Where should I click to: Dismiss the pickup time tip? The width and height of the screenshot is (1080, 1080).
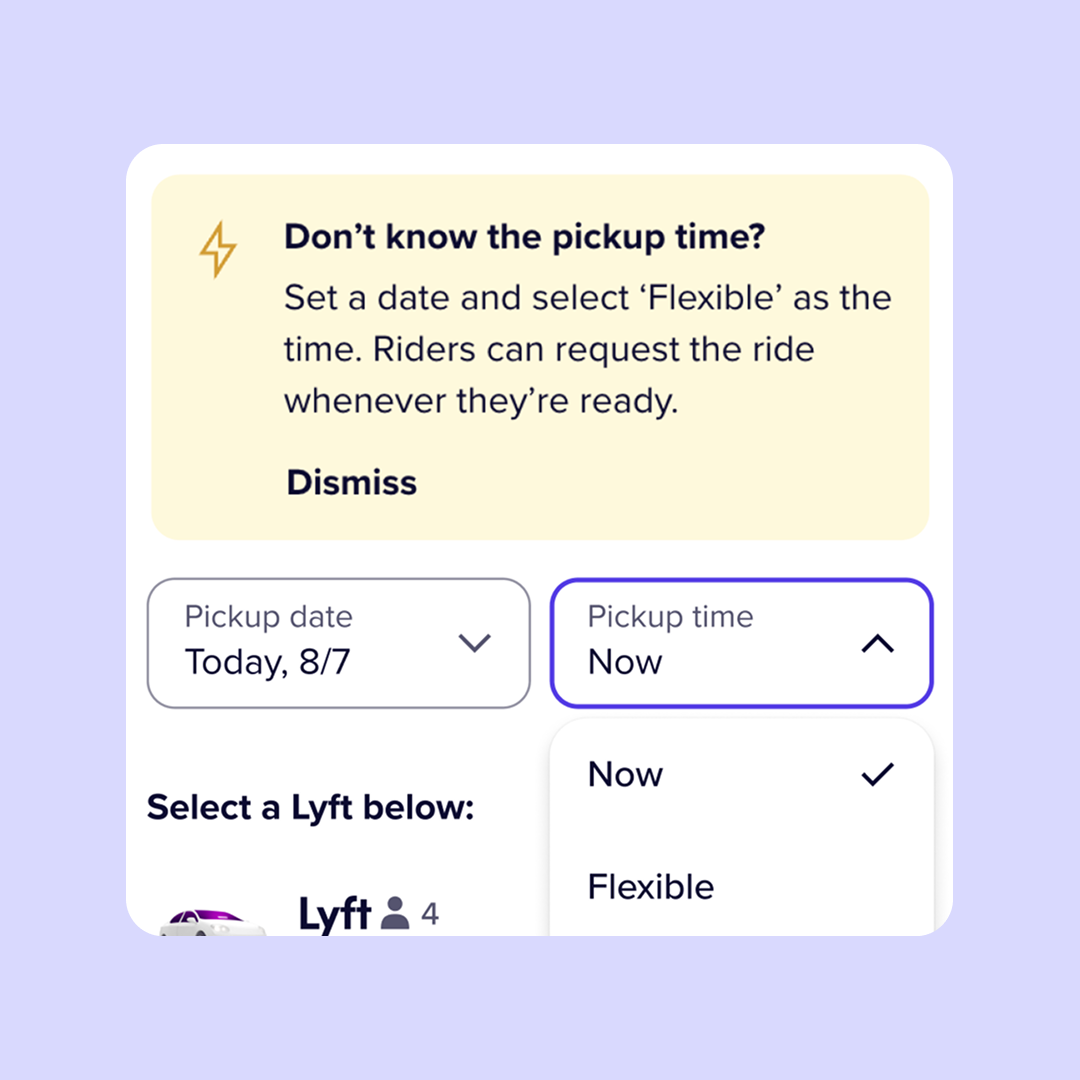pos(351,482)
